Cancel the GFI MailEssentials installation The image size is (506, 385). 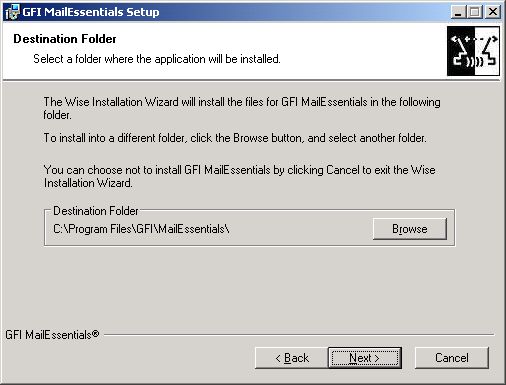point(452,358)
